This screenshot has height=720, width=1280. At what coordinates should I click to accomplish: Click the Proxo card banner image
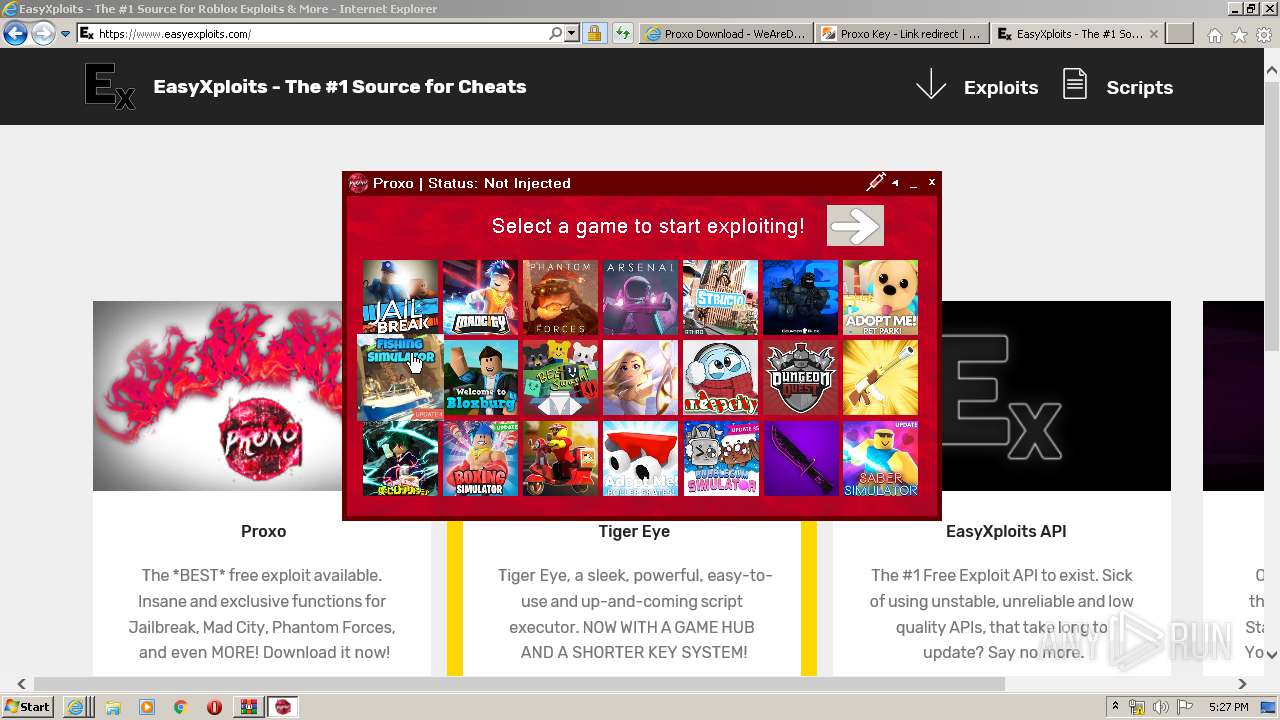tap(217, 396)
